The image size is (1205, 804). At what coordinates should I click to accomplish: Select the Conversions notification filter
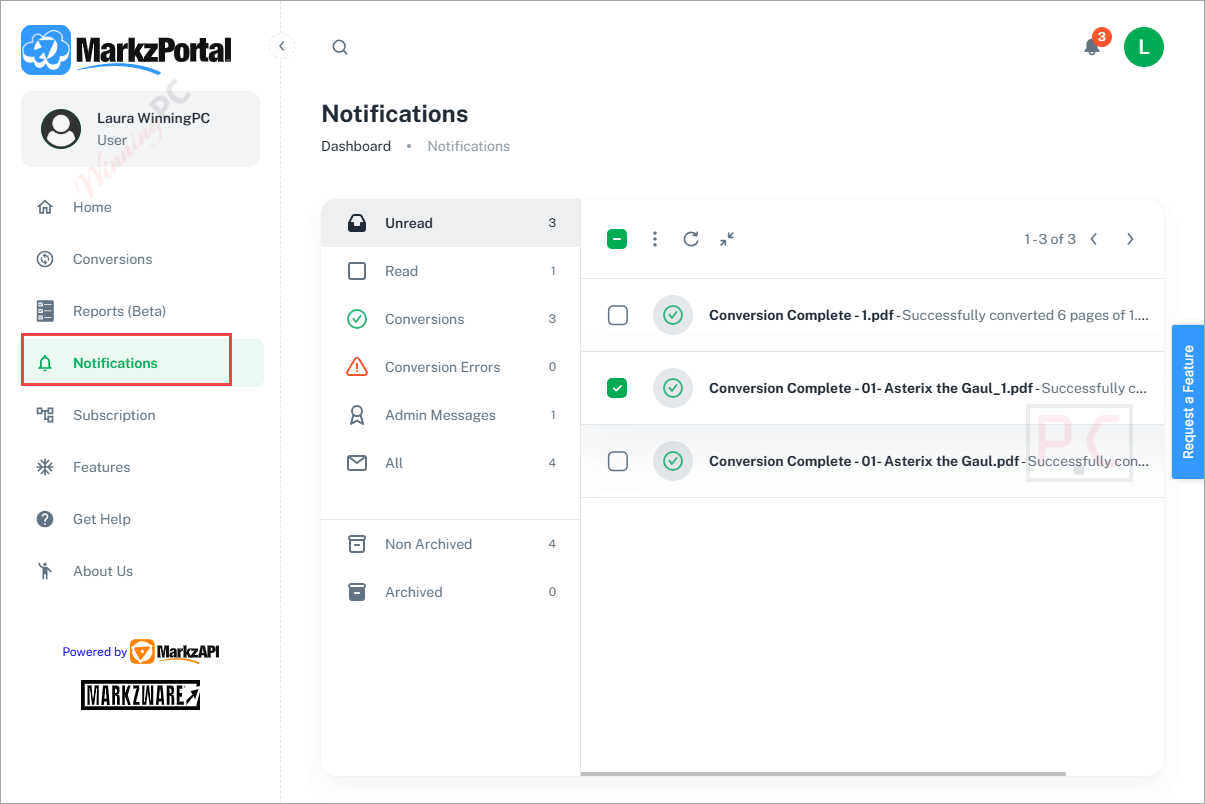pyautogui.click(x=450, y=319)
